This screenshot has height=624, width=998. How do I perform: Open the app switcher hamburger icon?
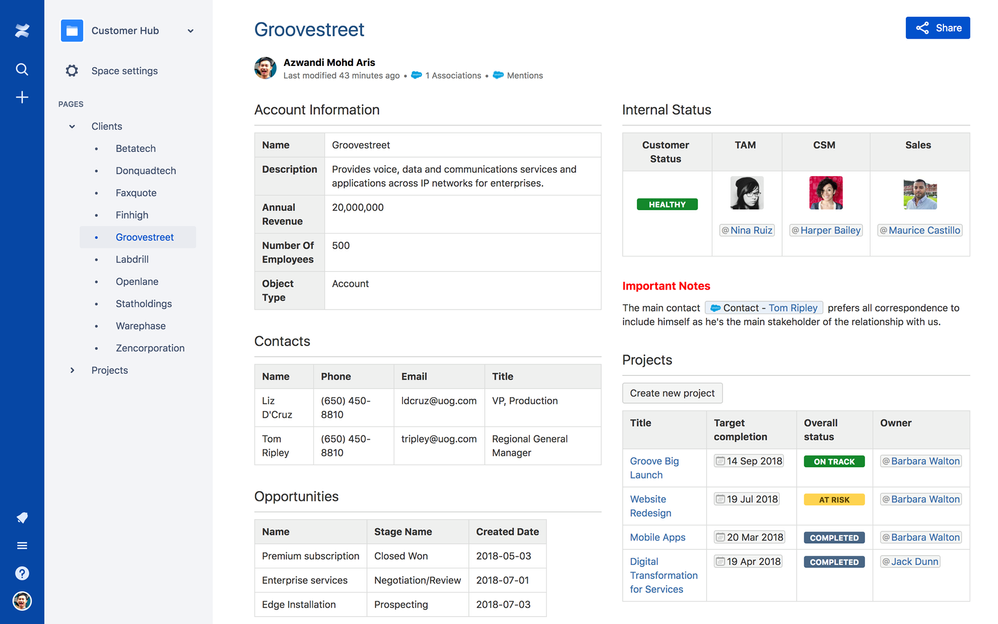click(x=22, y=546)
